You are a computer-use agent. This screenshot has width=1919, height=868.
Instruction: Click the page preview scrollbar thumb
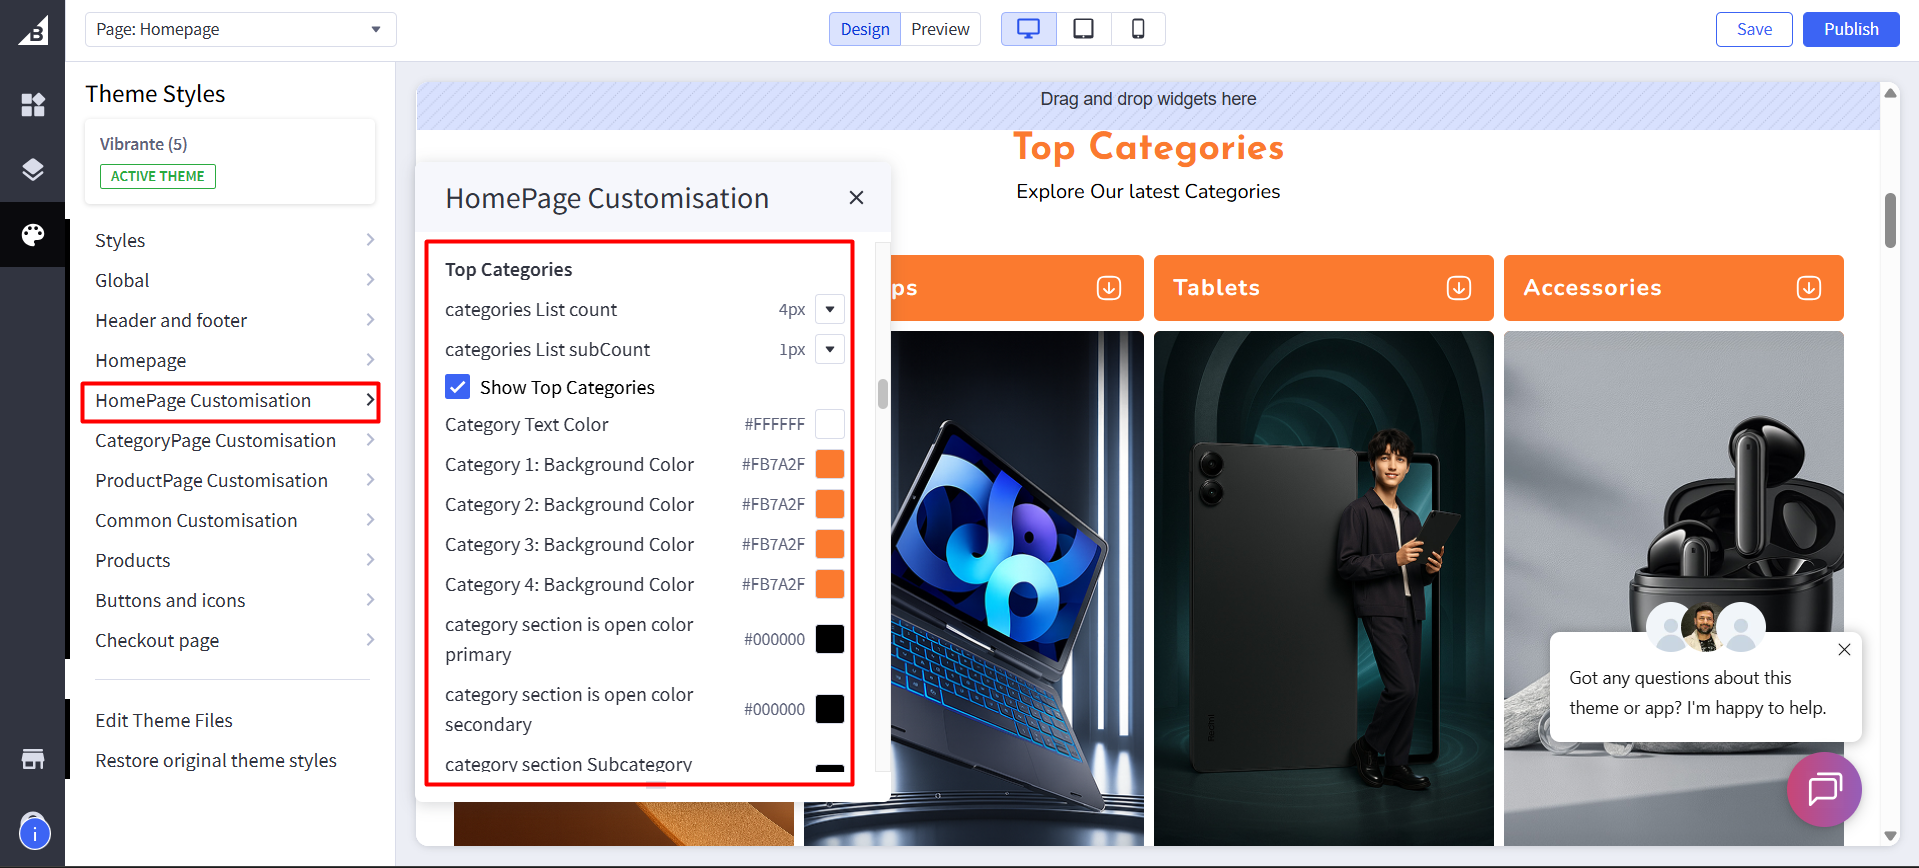[1890, 220]
